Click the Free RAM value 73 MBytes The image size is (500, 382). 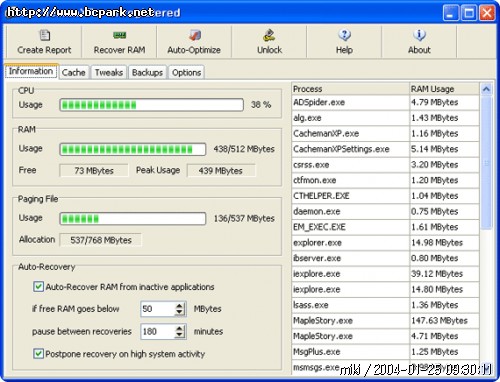(94, 171)
